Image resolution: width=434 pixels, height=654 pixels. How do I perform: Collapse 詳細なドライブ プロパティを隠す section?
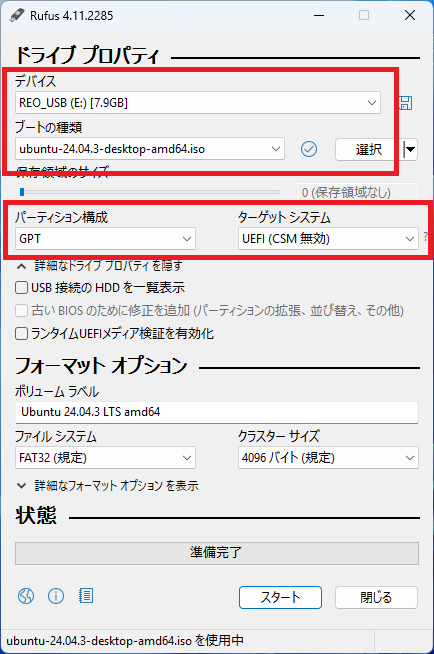[99, 266]
